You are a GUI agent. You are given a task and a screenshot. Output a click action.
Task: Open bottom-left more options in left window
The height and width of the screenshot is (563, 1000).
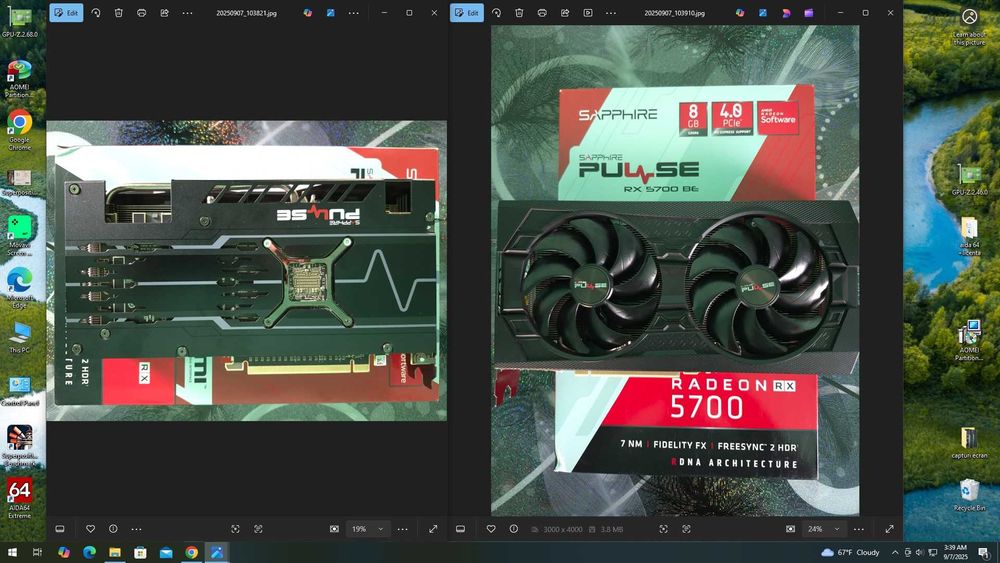[136, 529]
